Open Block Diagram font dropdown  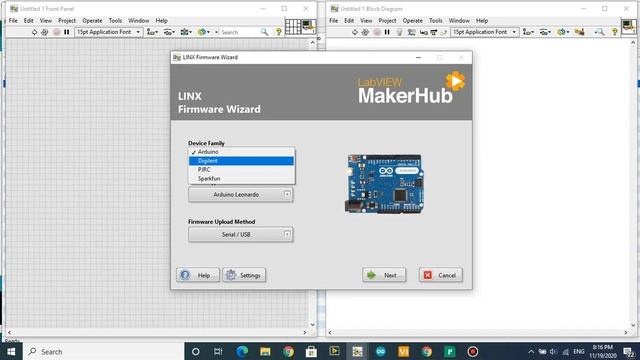484,32
